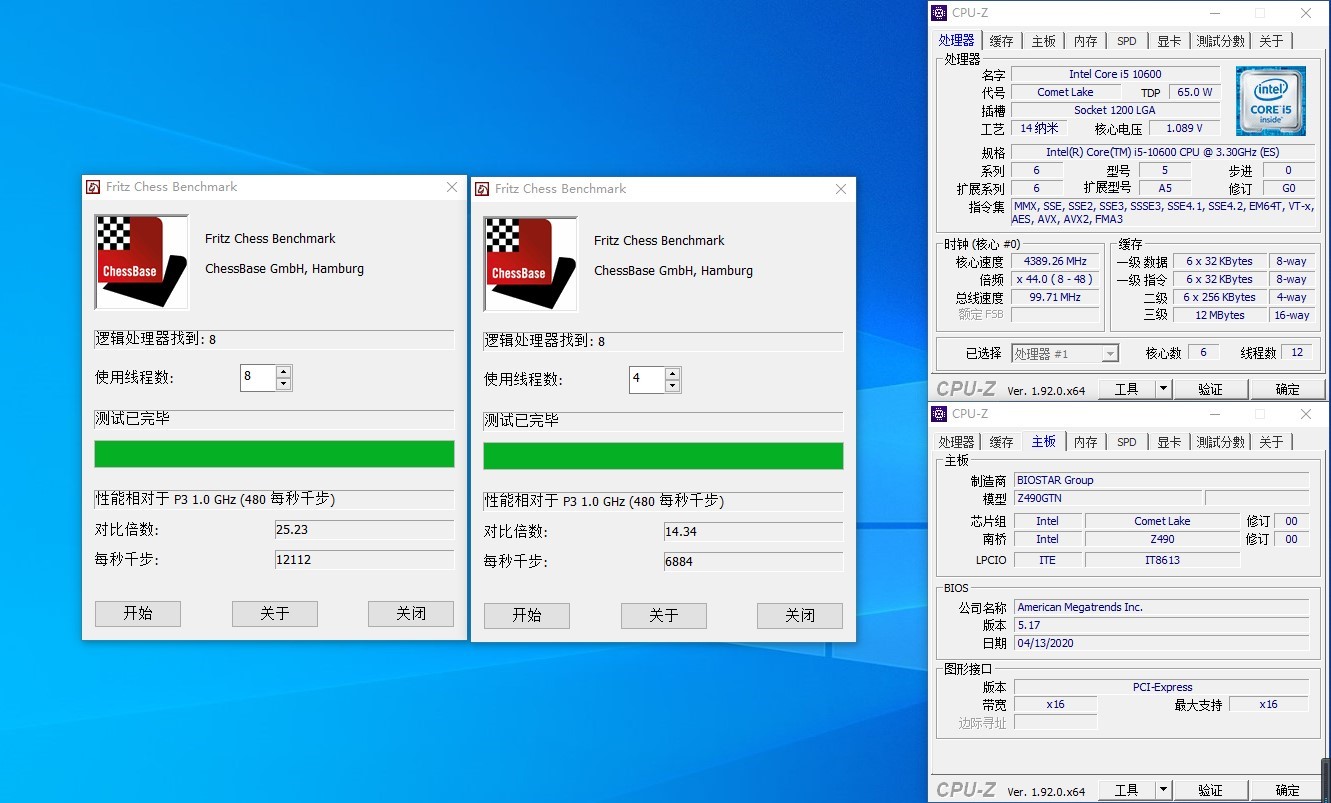
Task: Open 测试分数 tab in upper CPU-Z
Action: point(1221,41)
